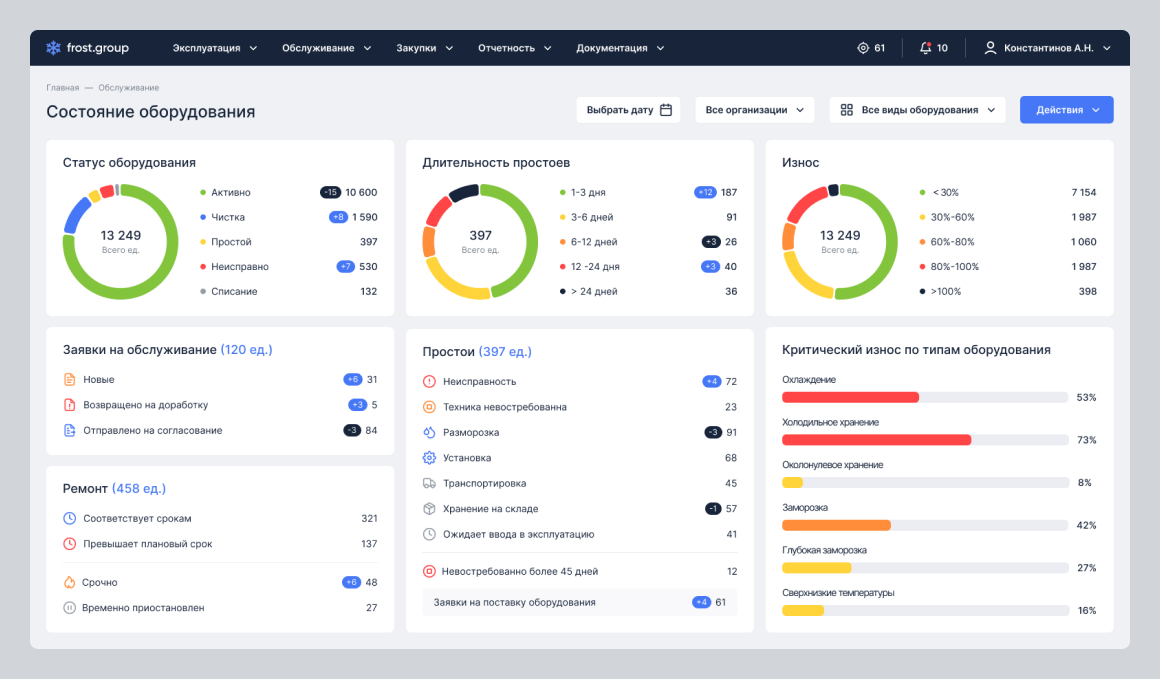Open the Все виды оборудования dropdown
1160x679 pixels.
917,110
